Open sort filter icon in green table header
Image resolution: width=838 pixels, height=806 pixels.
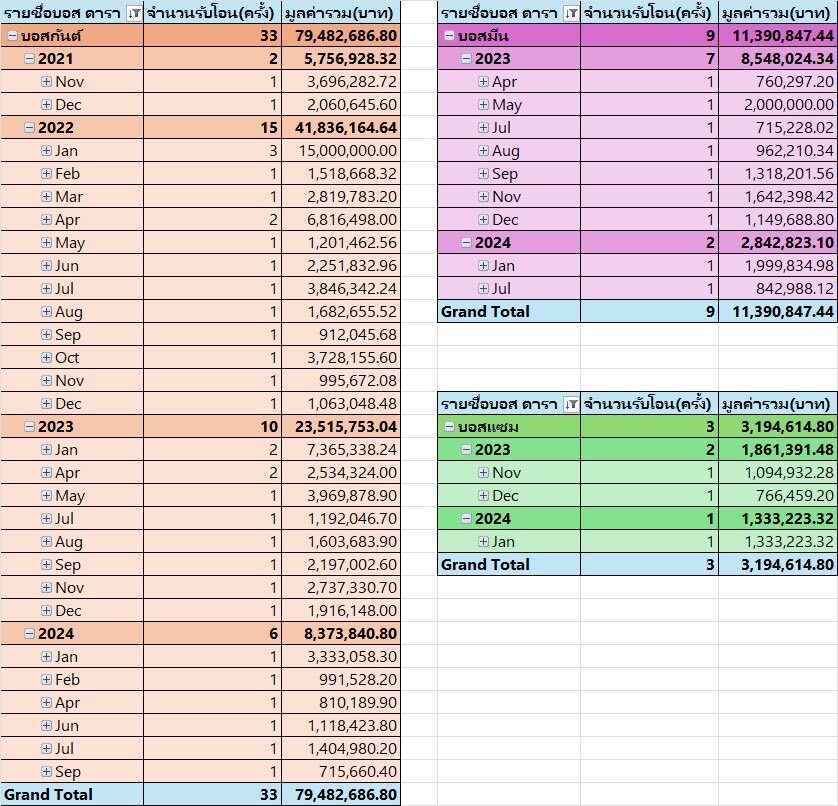click(572, 404)
